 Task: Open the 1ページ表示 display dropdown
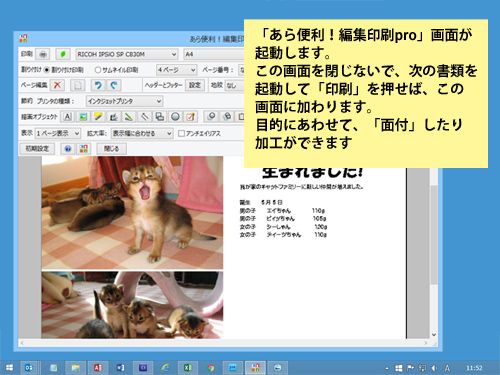[x=58, y=133]
